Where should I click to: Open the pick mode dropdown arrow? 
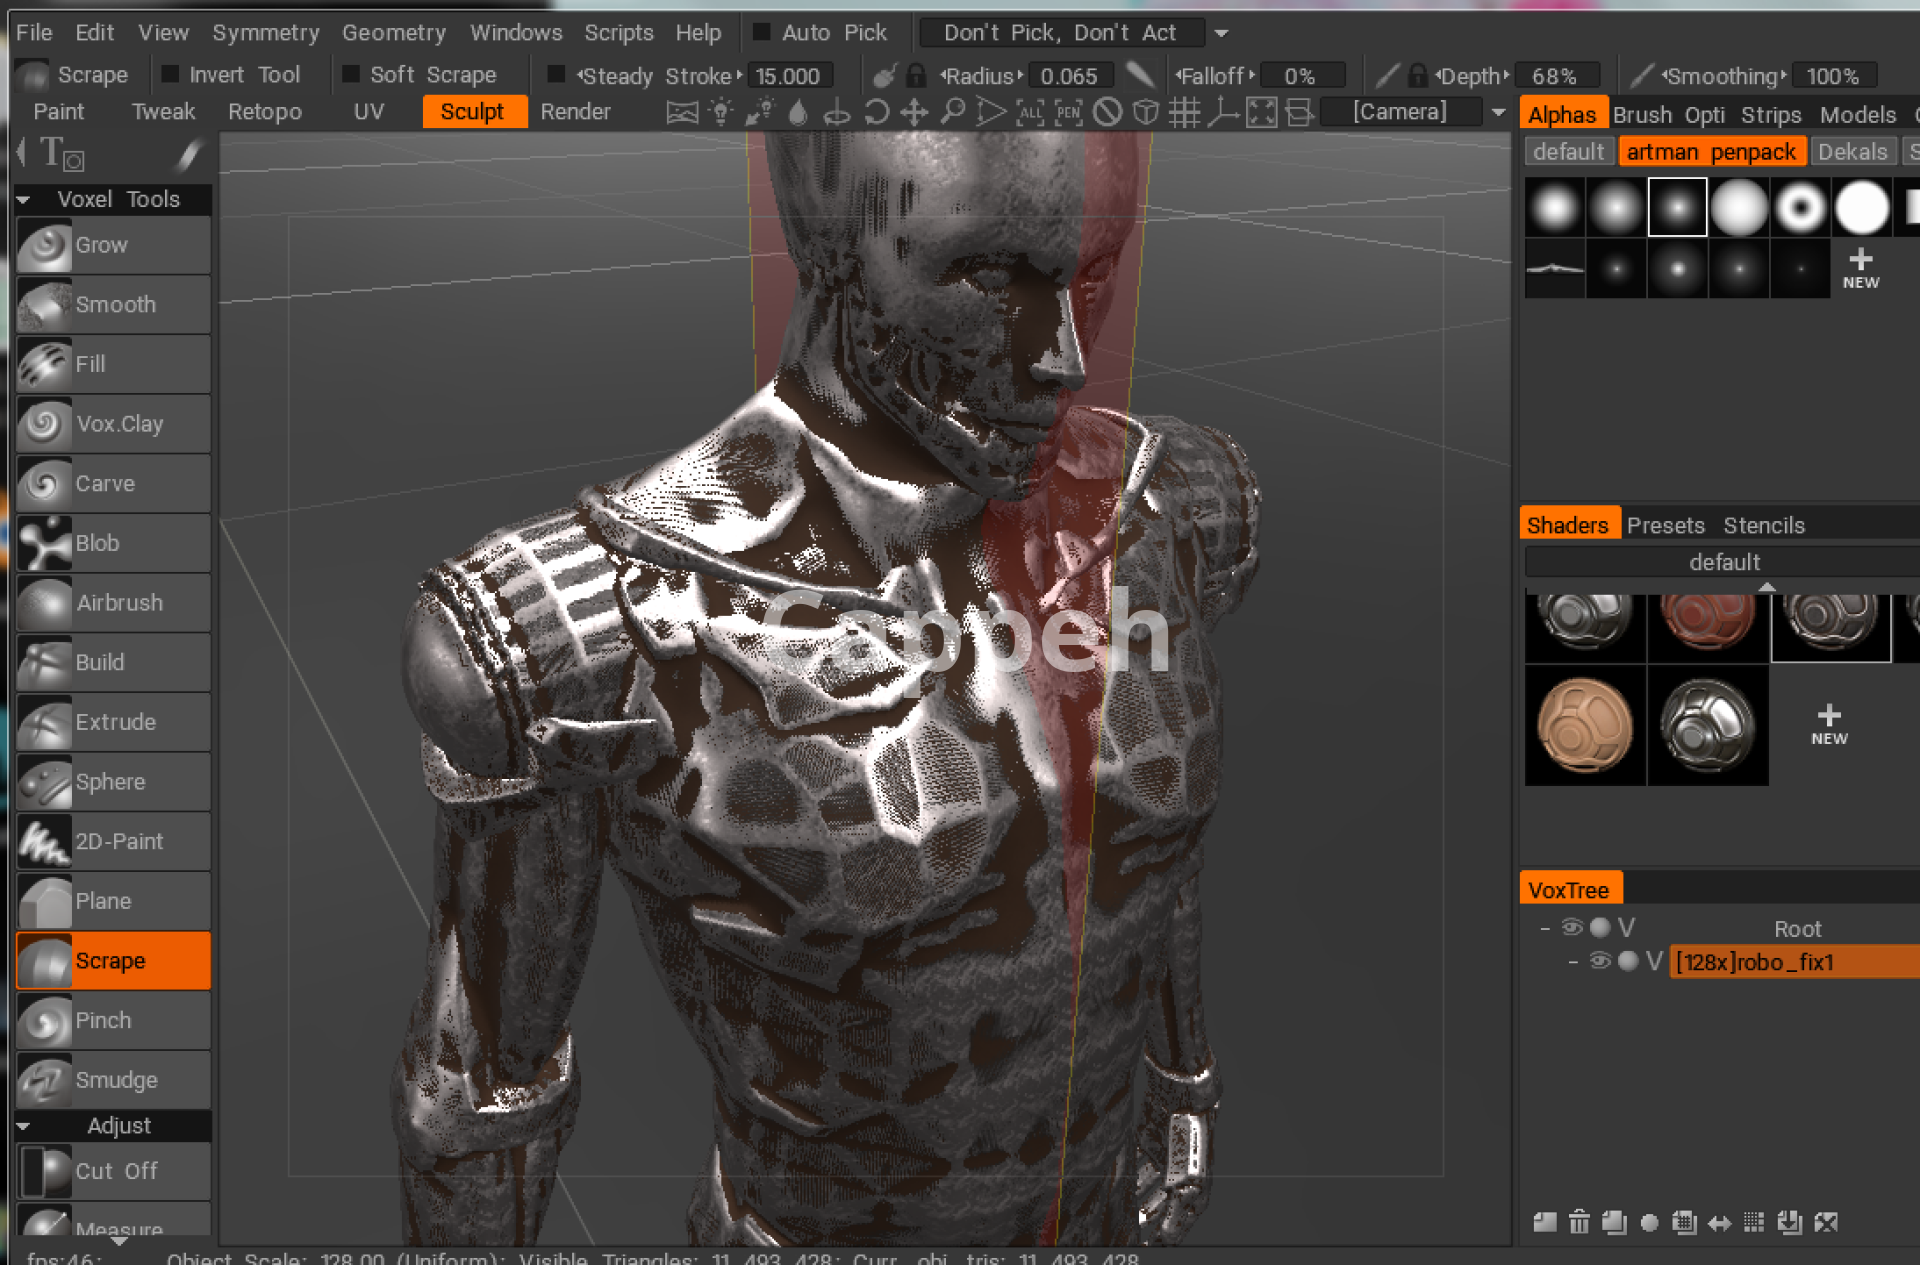pos(1221,33)
